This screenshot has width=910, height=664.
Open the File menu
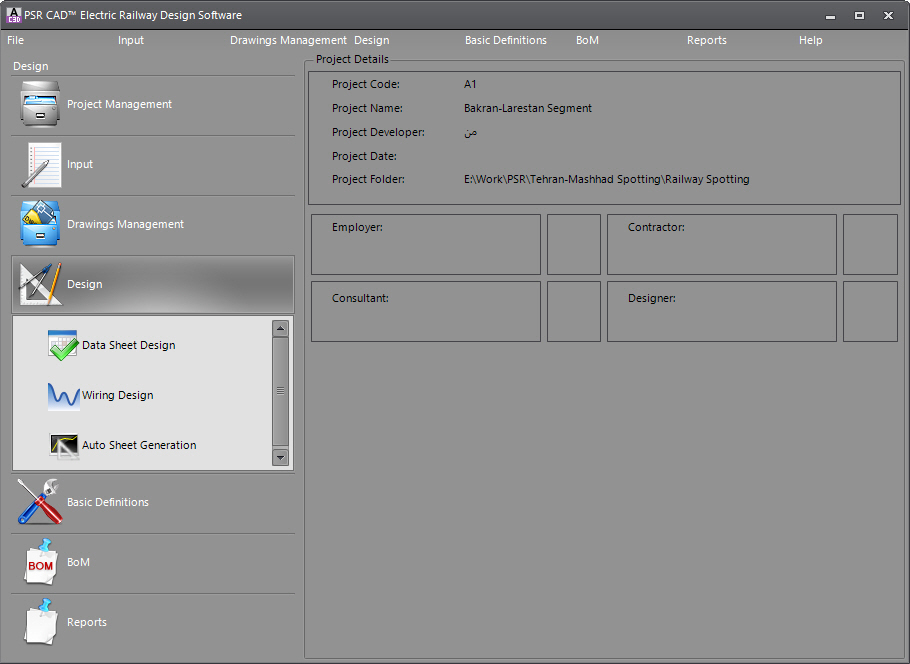[16, 40]
